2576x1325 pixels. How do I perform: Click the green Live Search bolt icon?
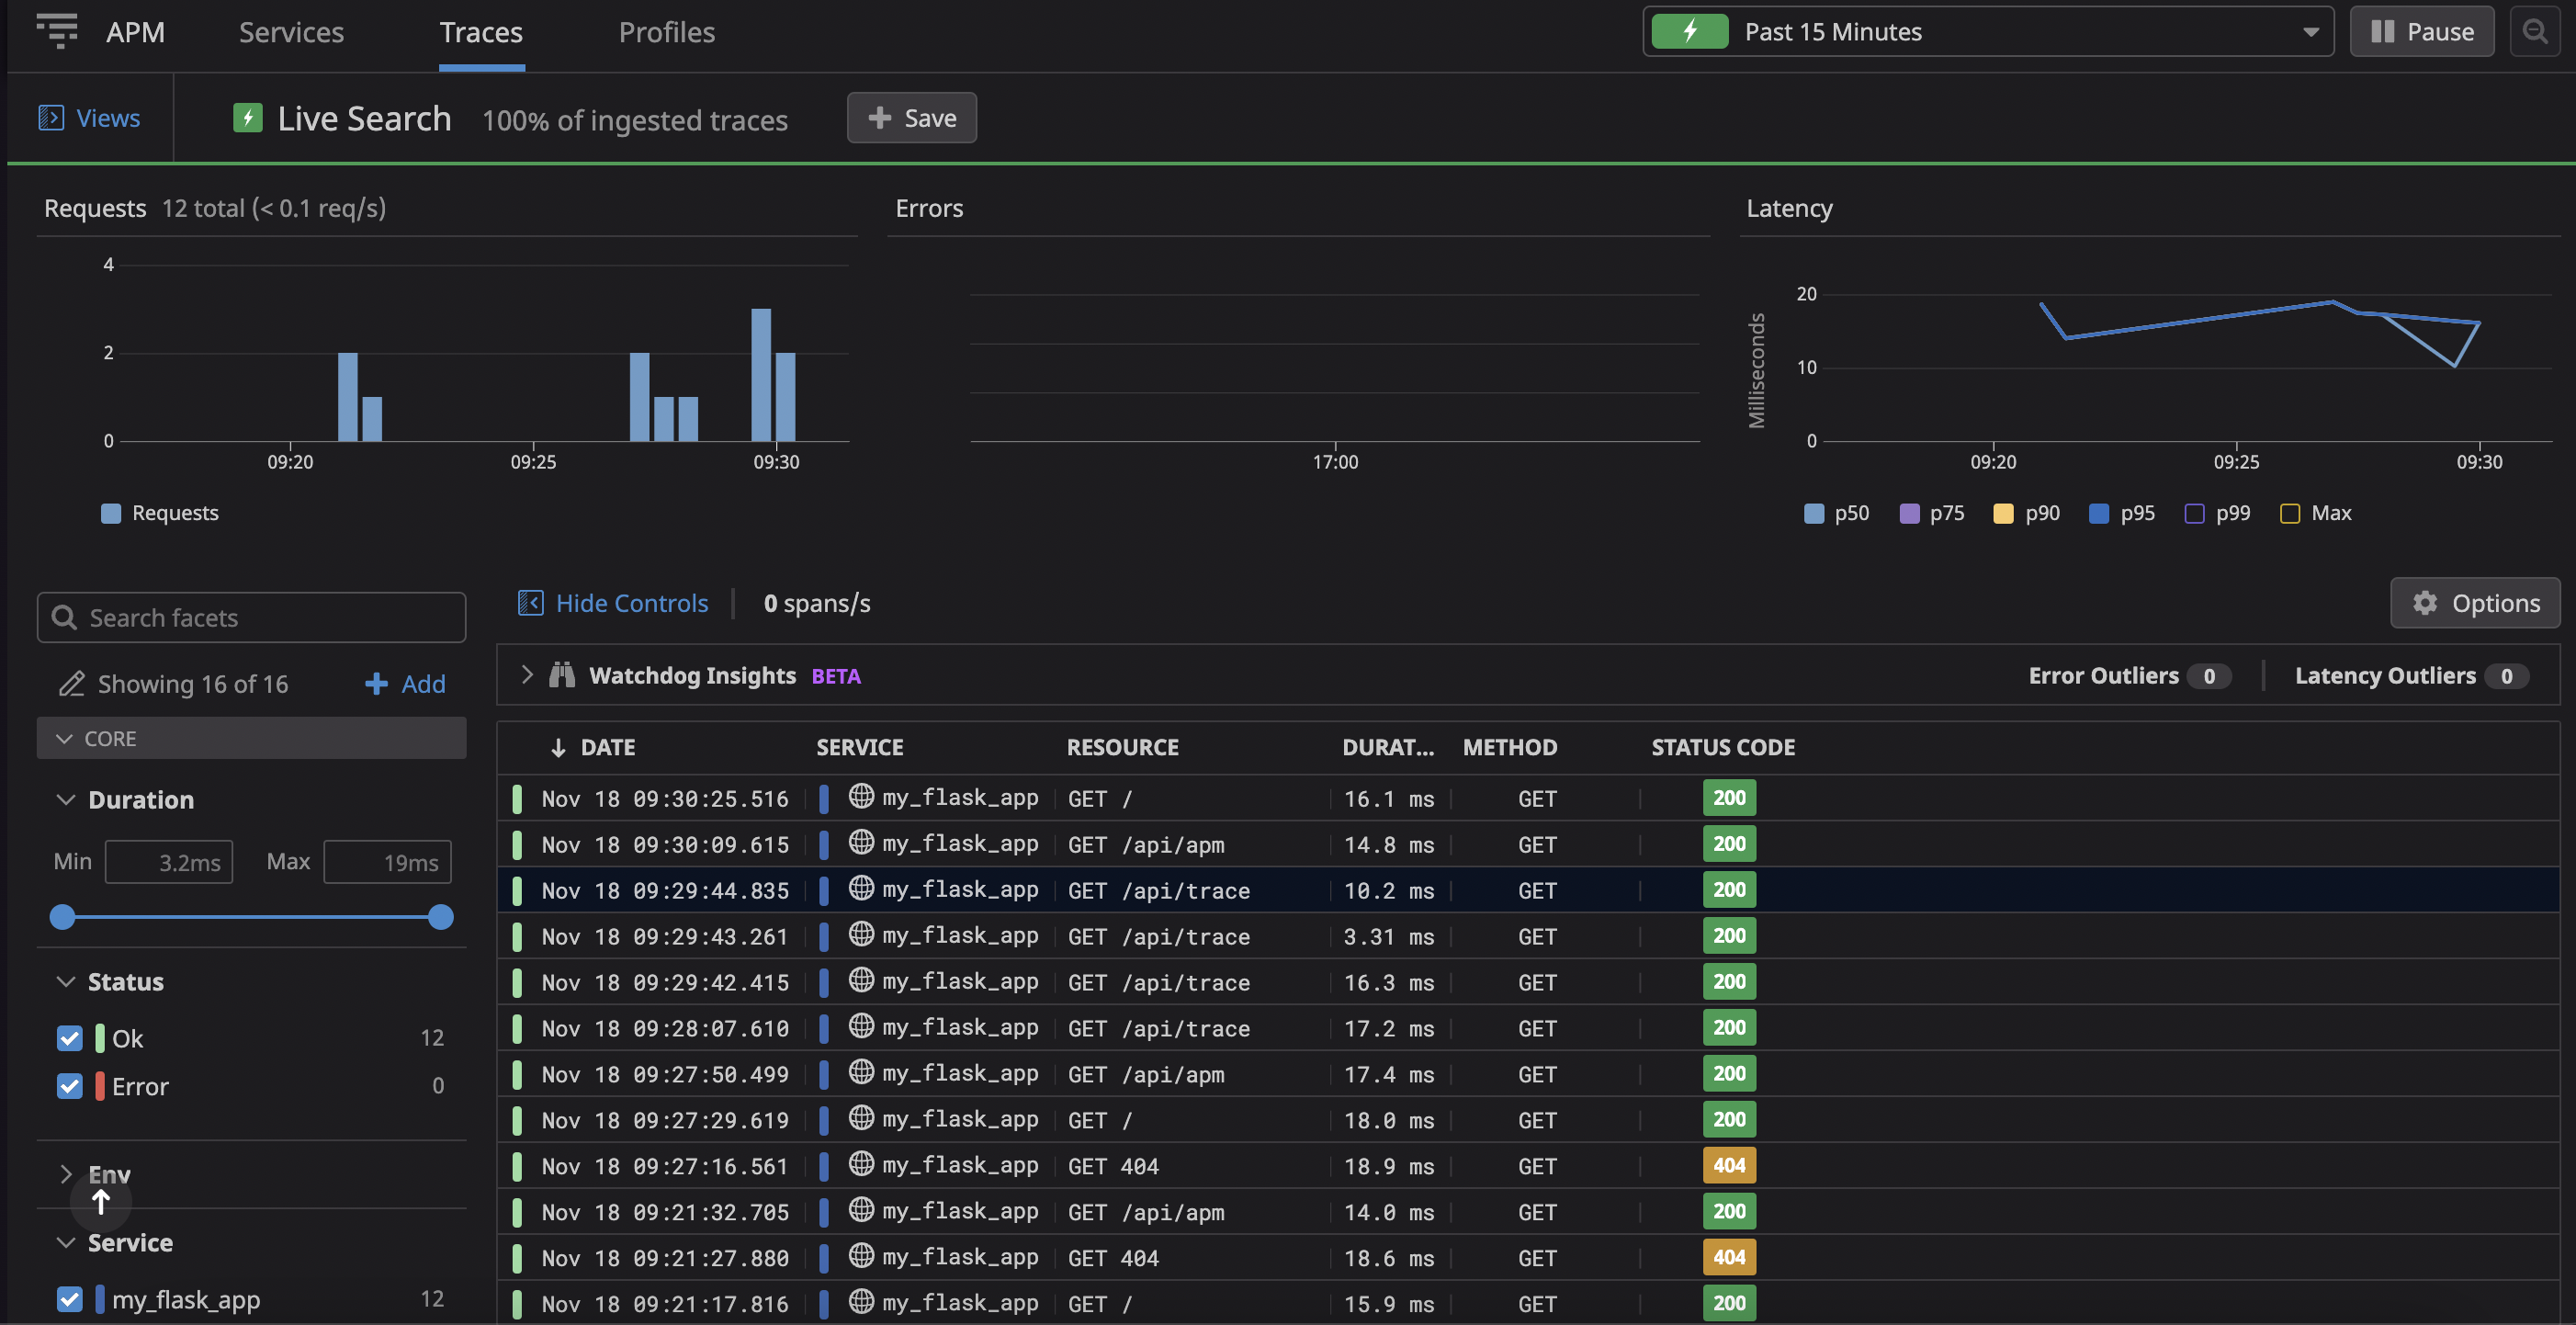(x=247, y=118)
